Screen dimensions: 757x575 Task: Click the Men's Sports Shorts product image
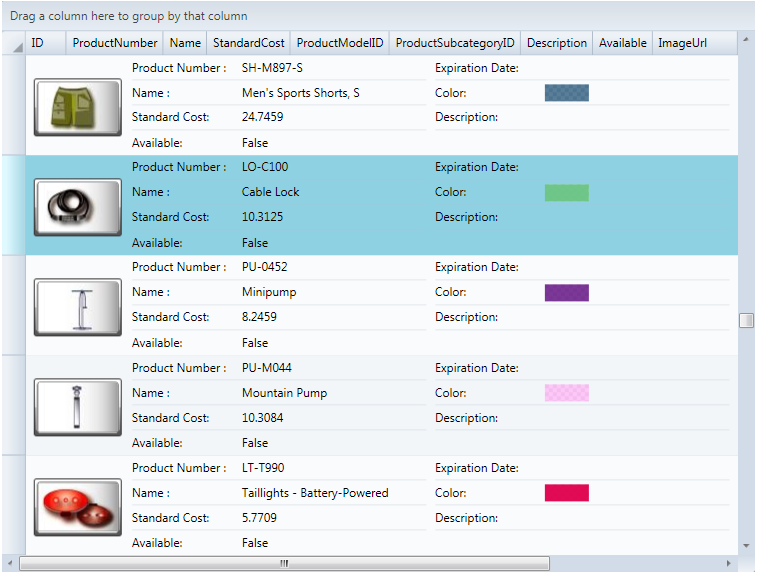point(77,106)
